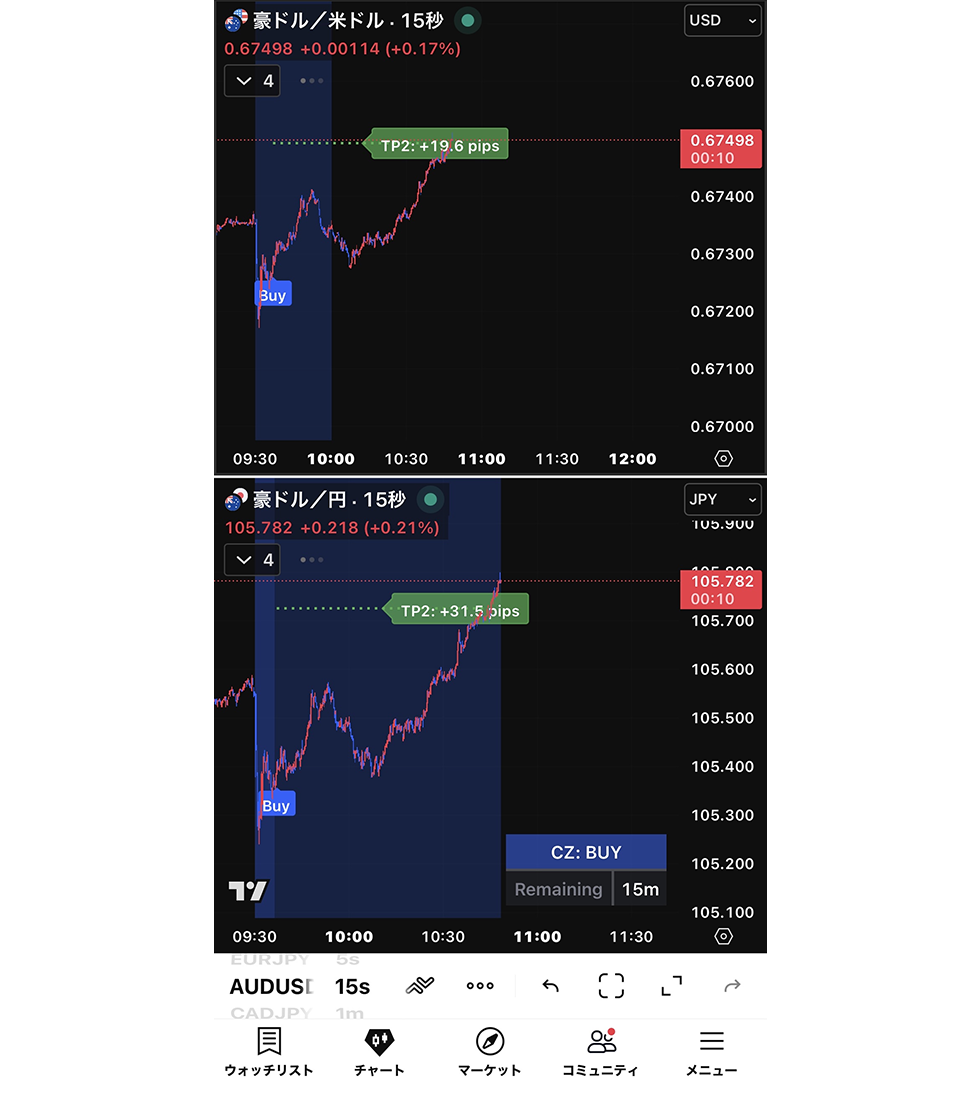The height and width of the screenshot is (1100, 980).
Task: Toggle the green market status dot for AUD/USD
Action: [x=467, y=20]
